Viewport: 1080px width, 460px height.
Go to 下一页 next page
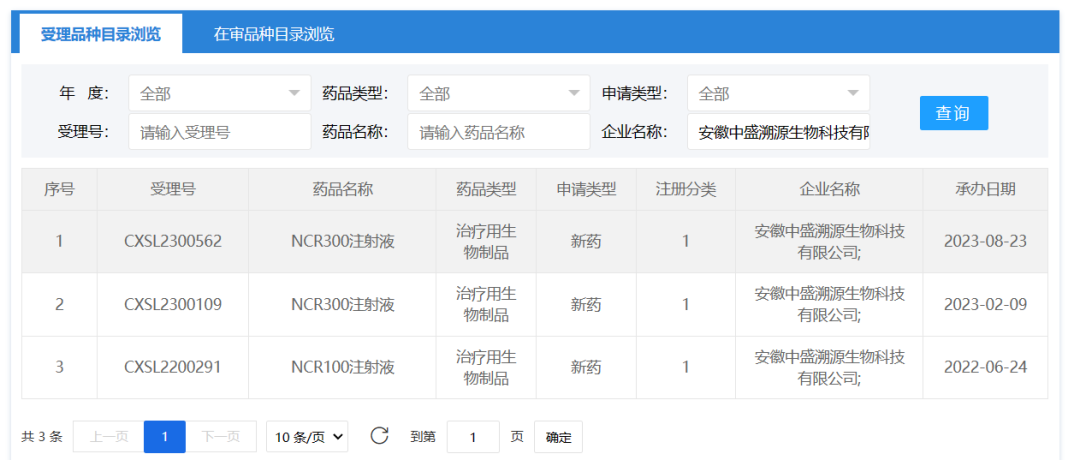(221, 436)
